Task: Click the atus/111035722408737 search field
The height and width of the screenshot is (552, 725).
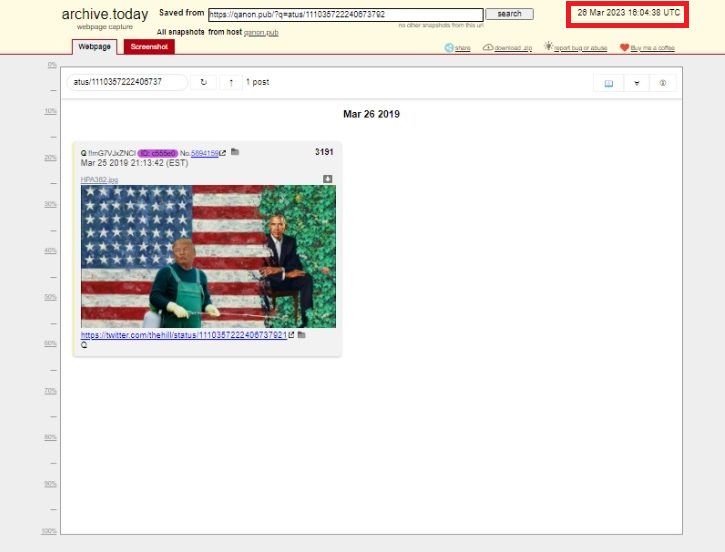Action: pos(127,82)
